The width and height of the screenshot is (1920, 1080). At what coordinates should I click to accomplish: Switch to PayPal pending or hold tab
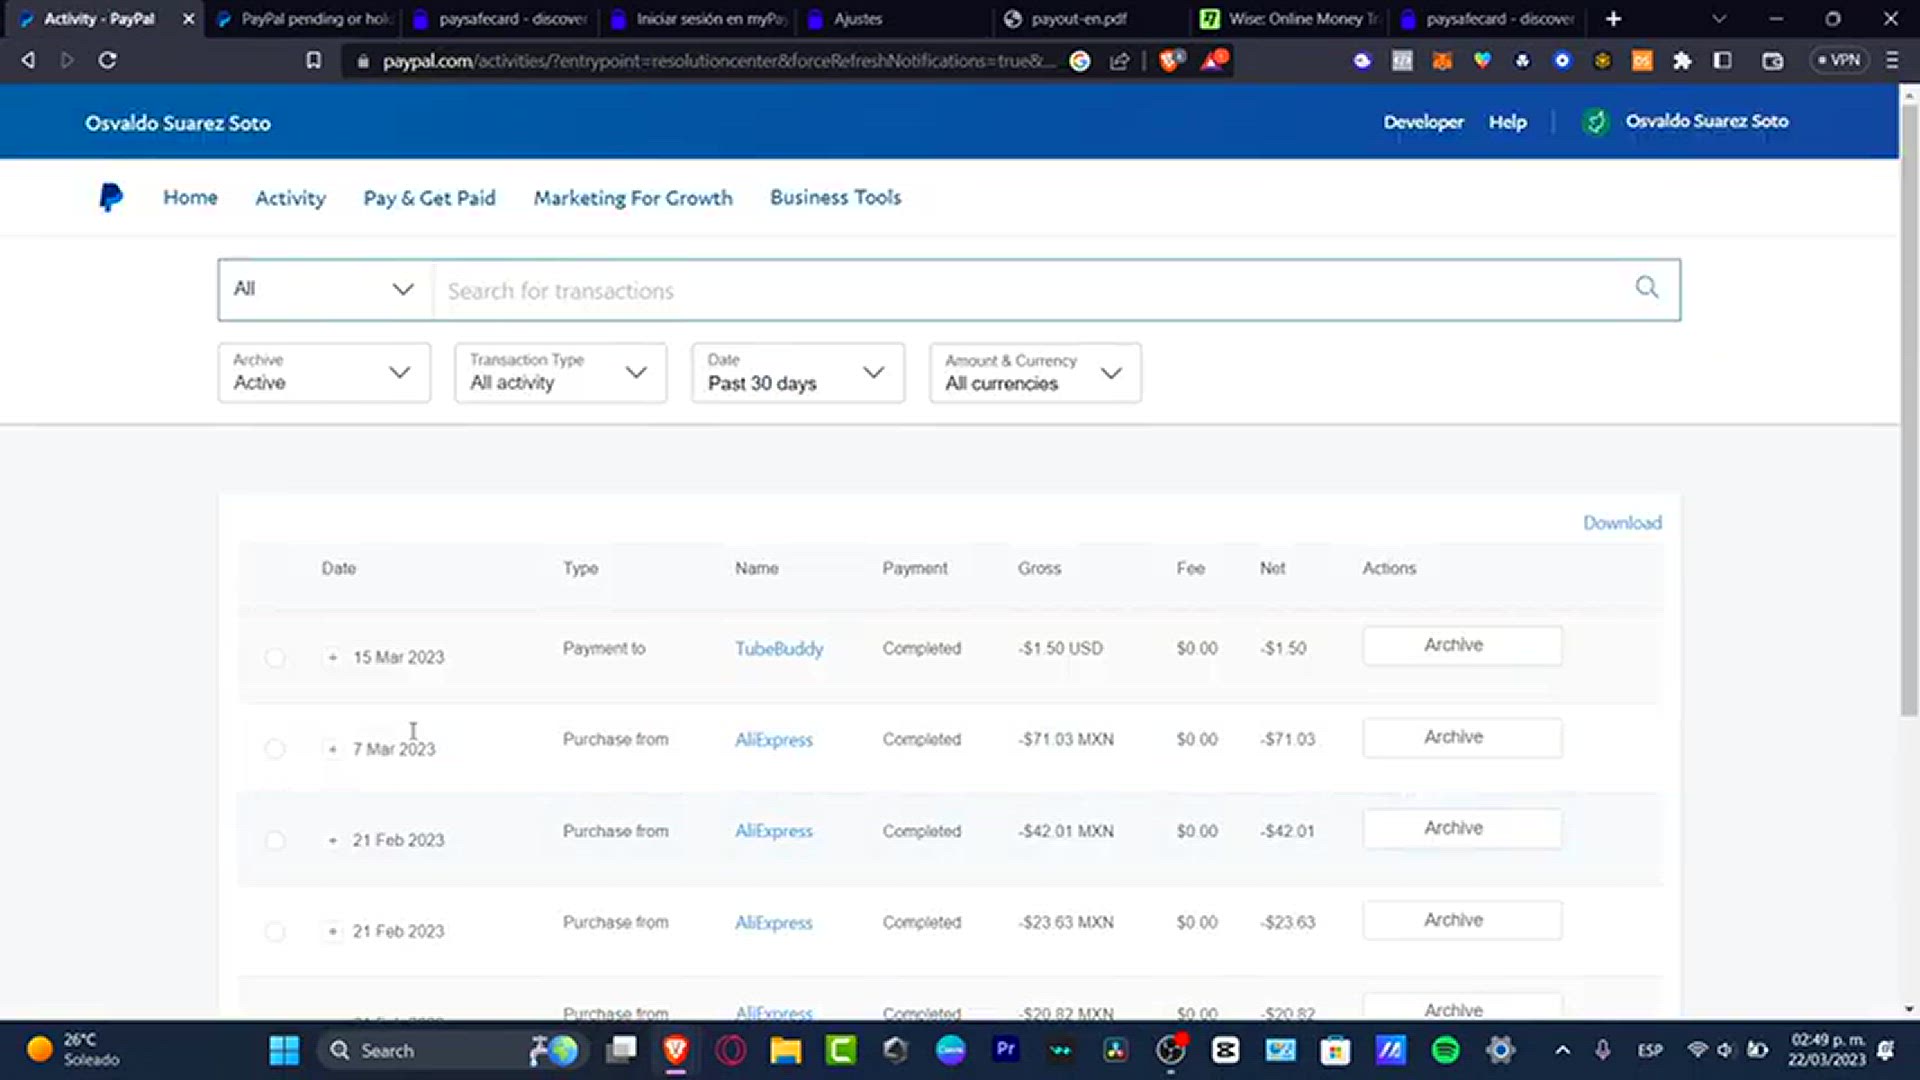(304, 18)
